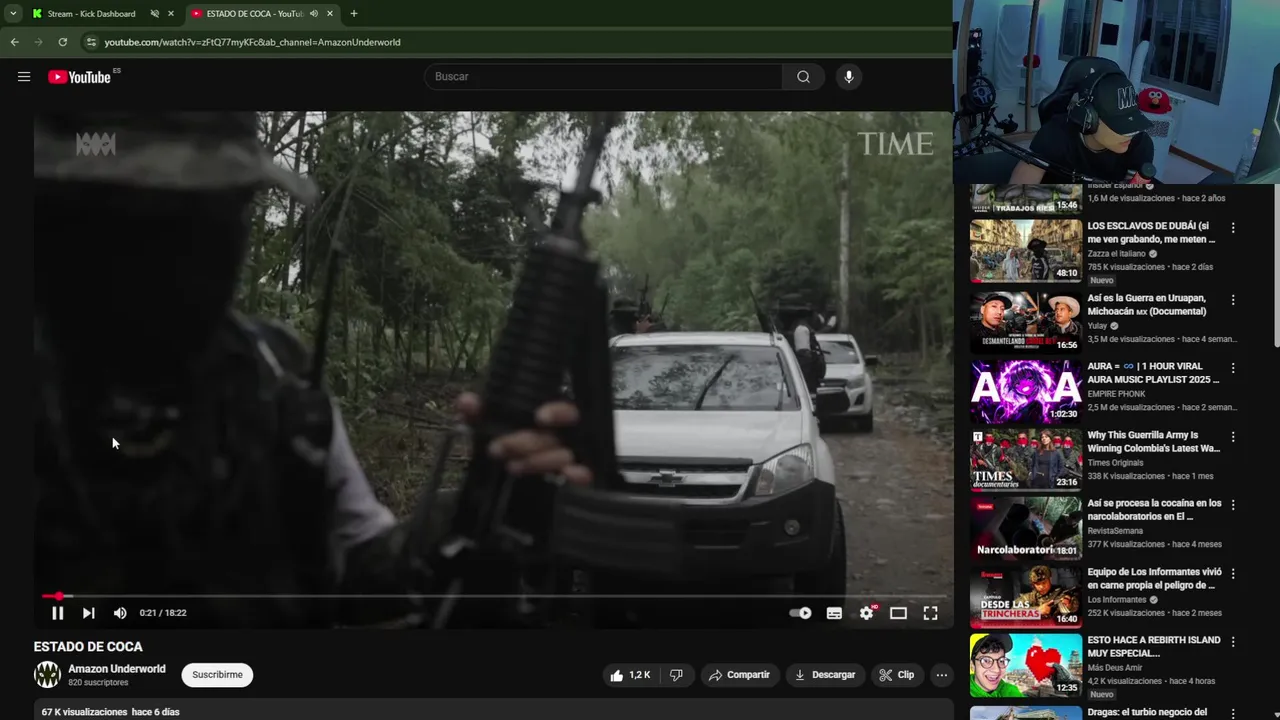Image resolution: width=1280 pixels, height=720 pixels.
Task: Click the magnifier search button
Action: [803, 77]
